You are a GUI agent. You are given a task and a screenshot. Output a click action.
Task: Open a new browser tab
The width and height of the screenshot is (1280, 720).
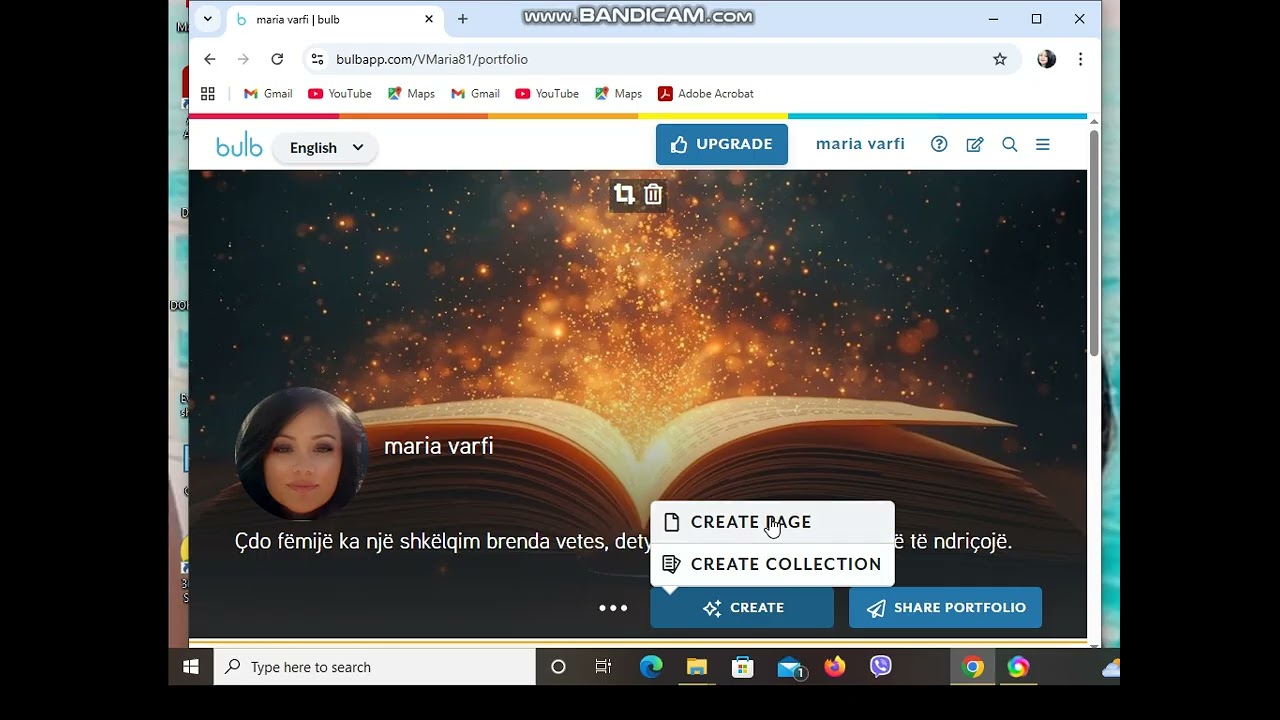[x=462, y=18]
